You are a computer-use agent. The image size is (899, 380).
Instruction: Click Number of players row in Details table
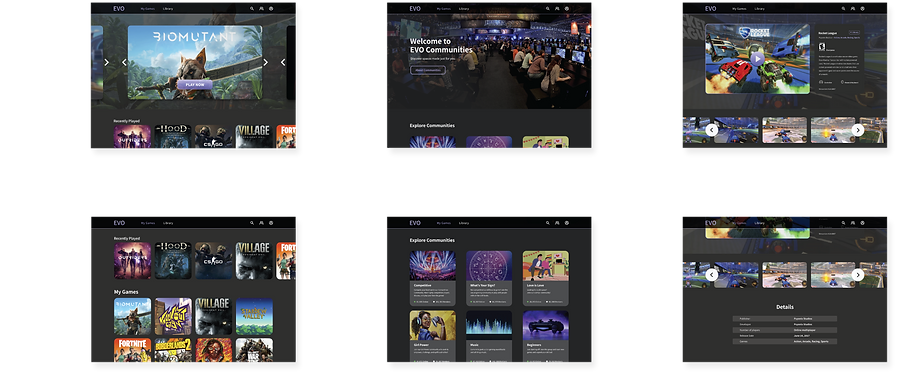point(784,330)
